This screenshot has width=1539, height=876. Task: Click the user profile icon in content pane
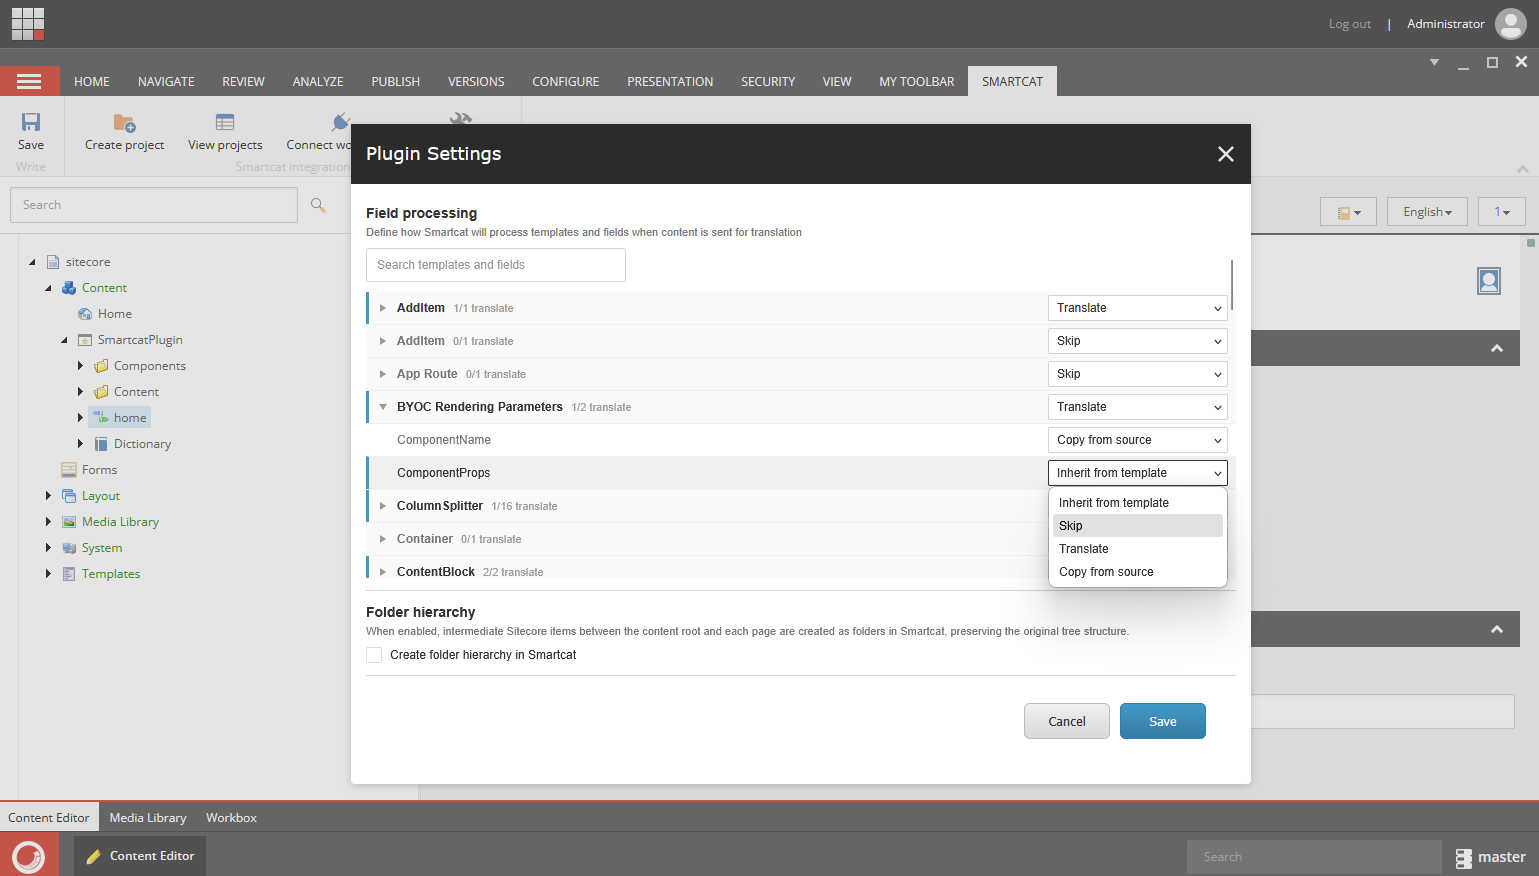(1489, 281)
